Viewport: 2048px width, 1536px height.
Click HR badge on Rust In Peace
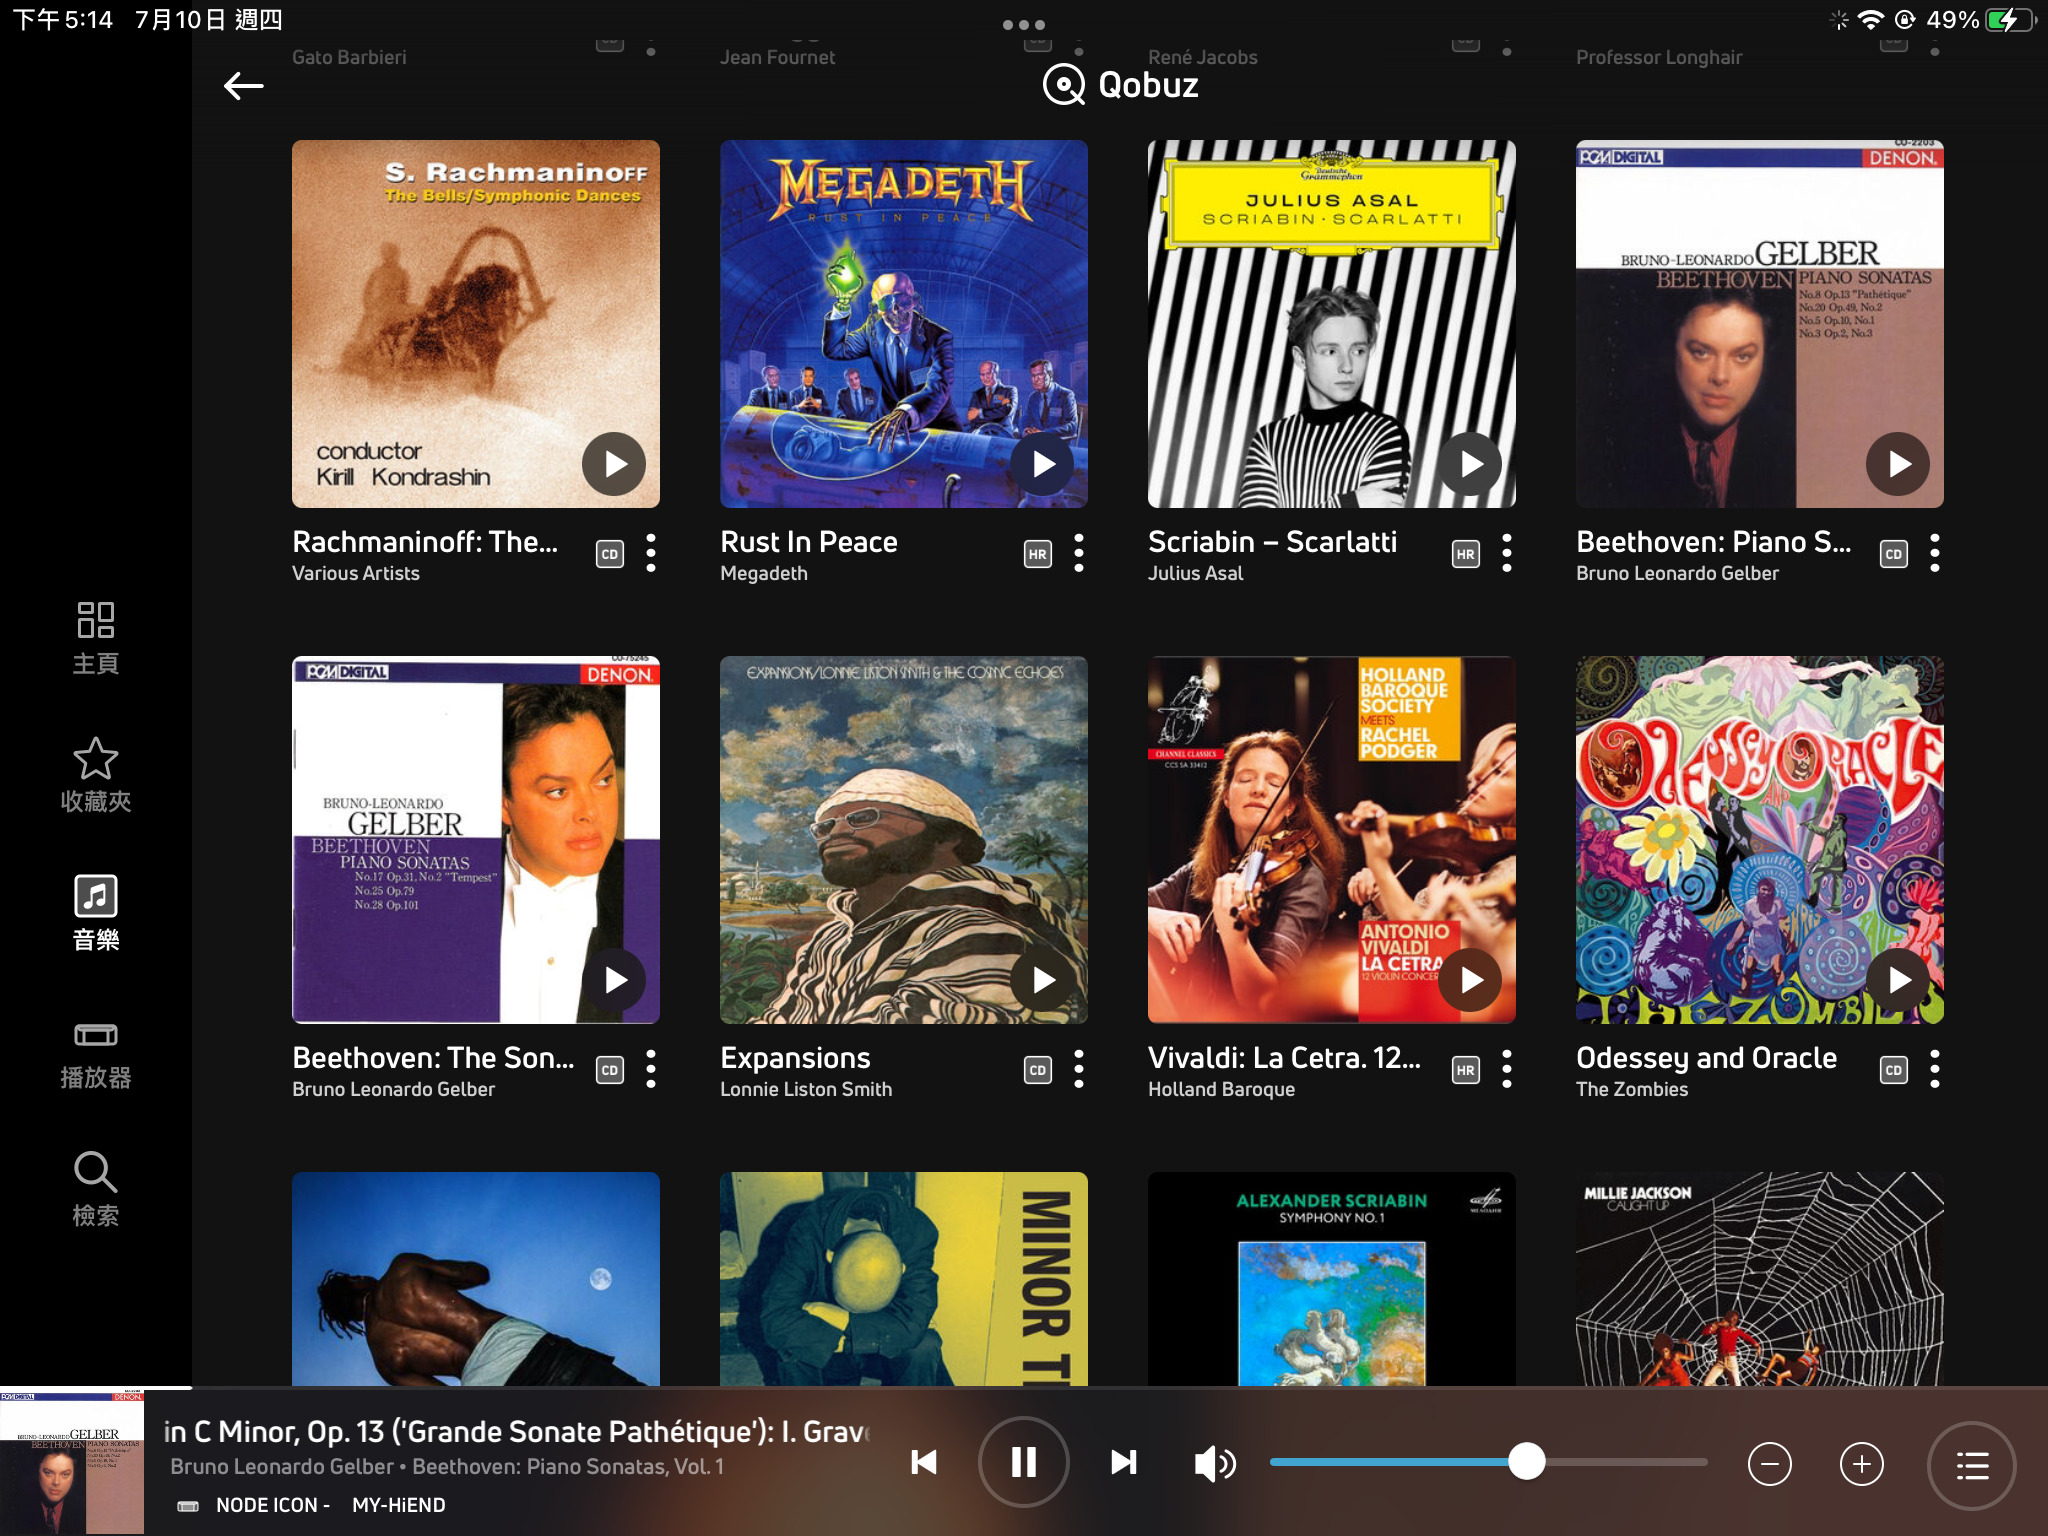click(1038, 554)
